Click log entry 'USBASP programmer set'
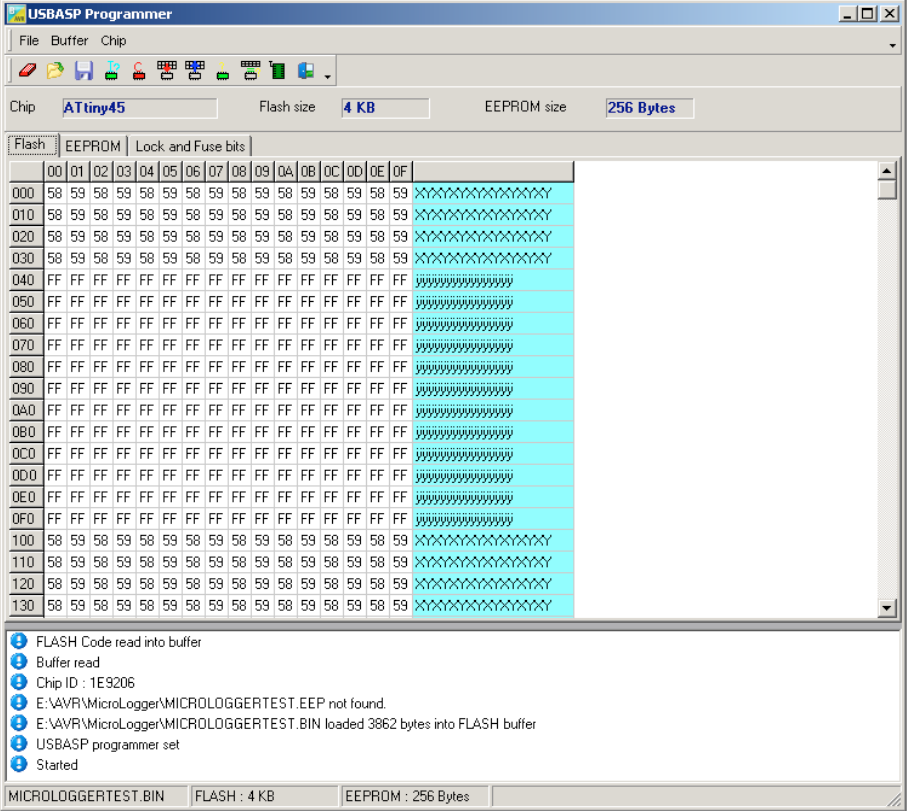 (108, 744)
